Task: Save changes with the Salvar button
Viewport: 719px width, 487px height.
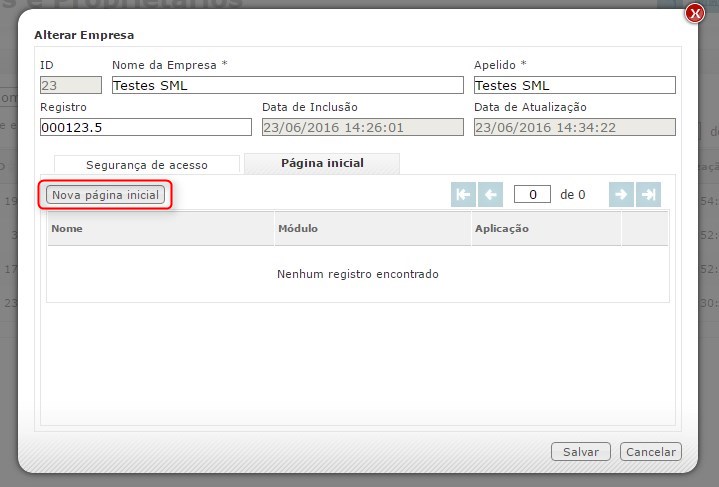Action: [x=580, y=452]
